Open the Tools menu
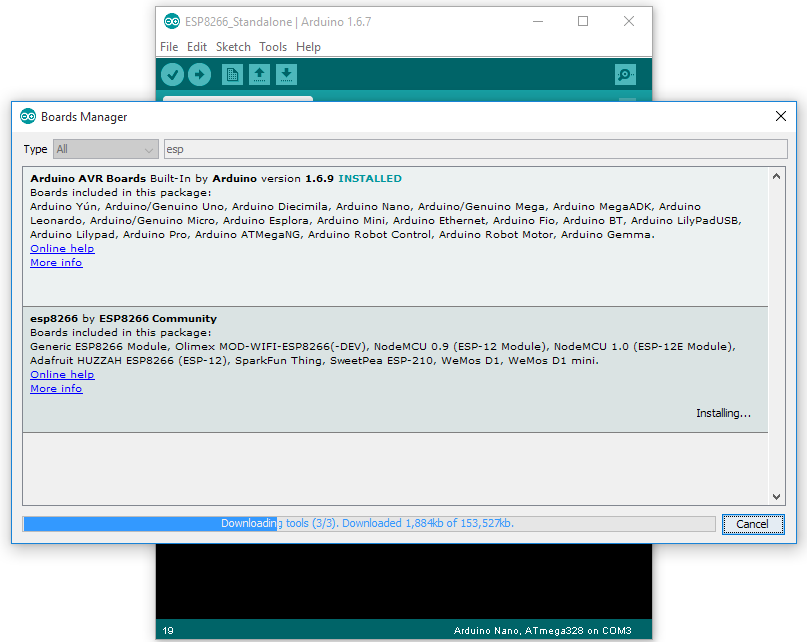Viewport: 807px width, 642px height. tap(273, 47)
